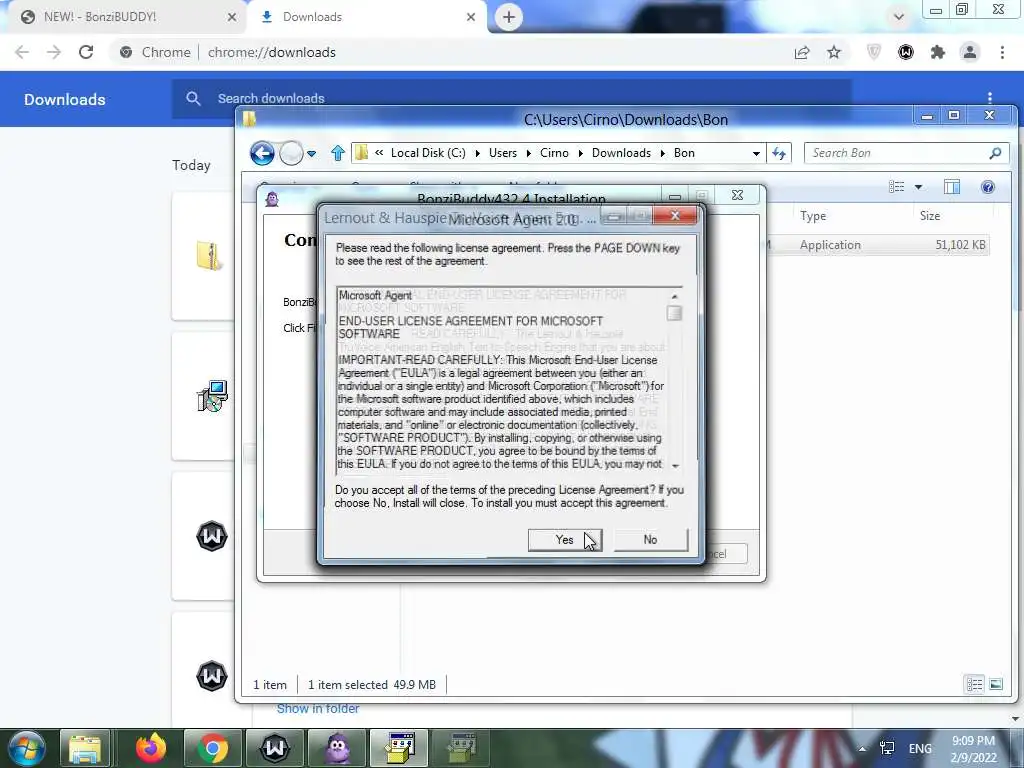Open the Chrome extensions puzzle icon
Image resolution: width=1024 pixels, height=768 pixels.
(x=938, y=52)
